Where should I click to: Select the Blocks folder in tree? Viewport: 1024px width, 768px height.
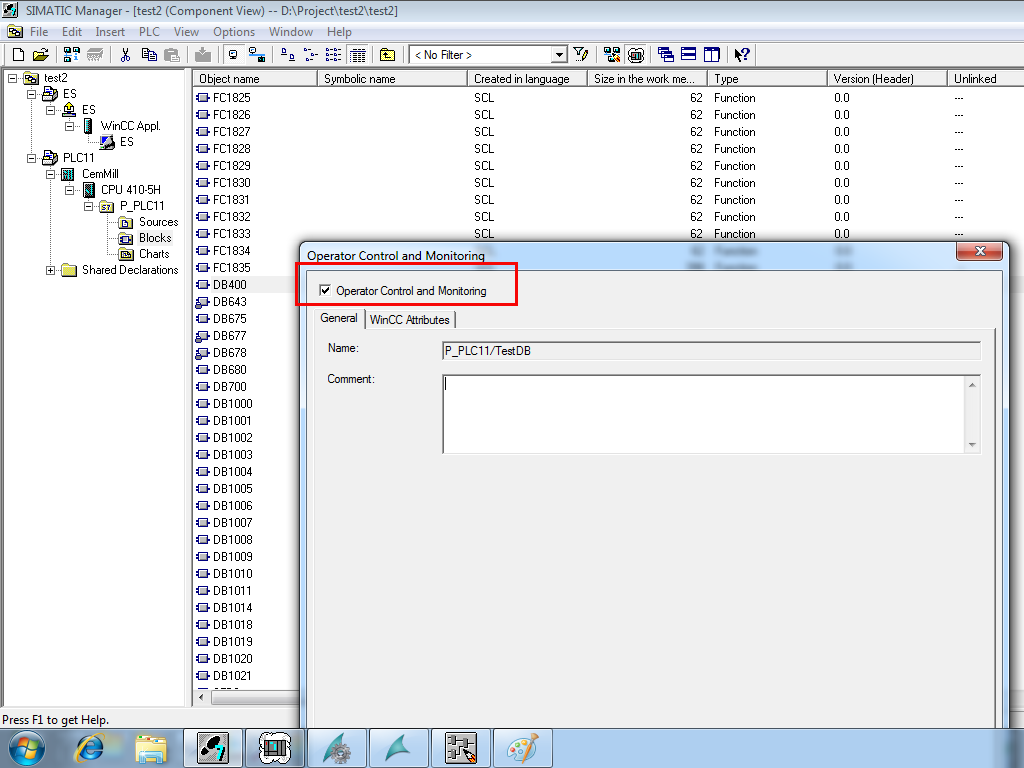coord(155,238)
